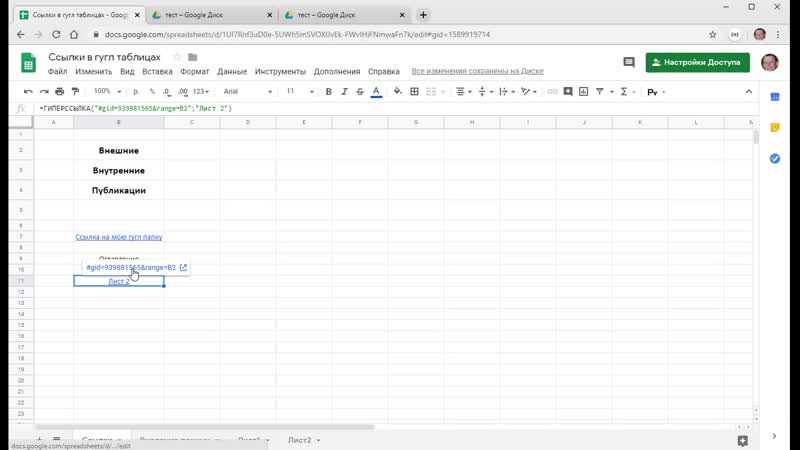The width and height of the screenshot is (800, 450).
Task: Go to the Google Sheets home icon
Action: pos(29,63)
